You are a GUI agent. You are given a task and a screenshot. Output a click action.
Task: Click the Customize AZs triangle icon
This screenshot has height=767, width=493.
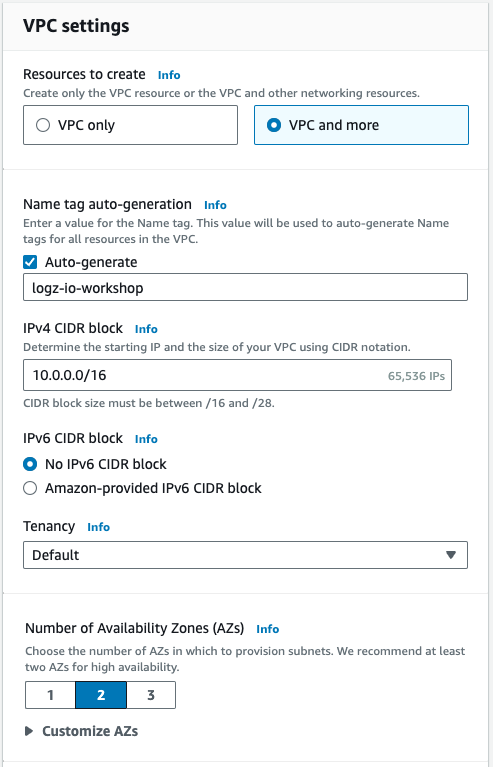tap(29, 731)
